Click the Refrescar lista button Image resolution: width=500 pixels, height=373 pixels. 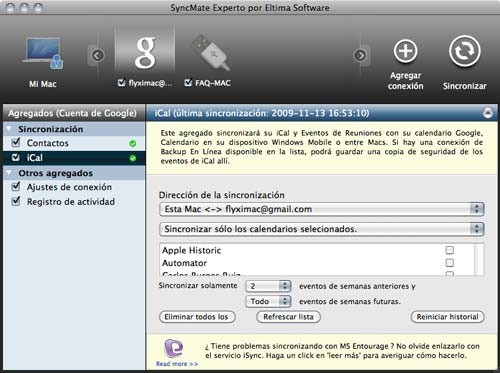[x=288, y=317]
